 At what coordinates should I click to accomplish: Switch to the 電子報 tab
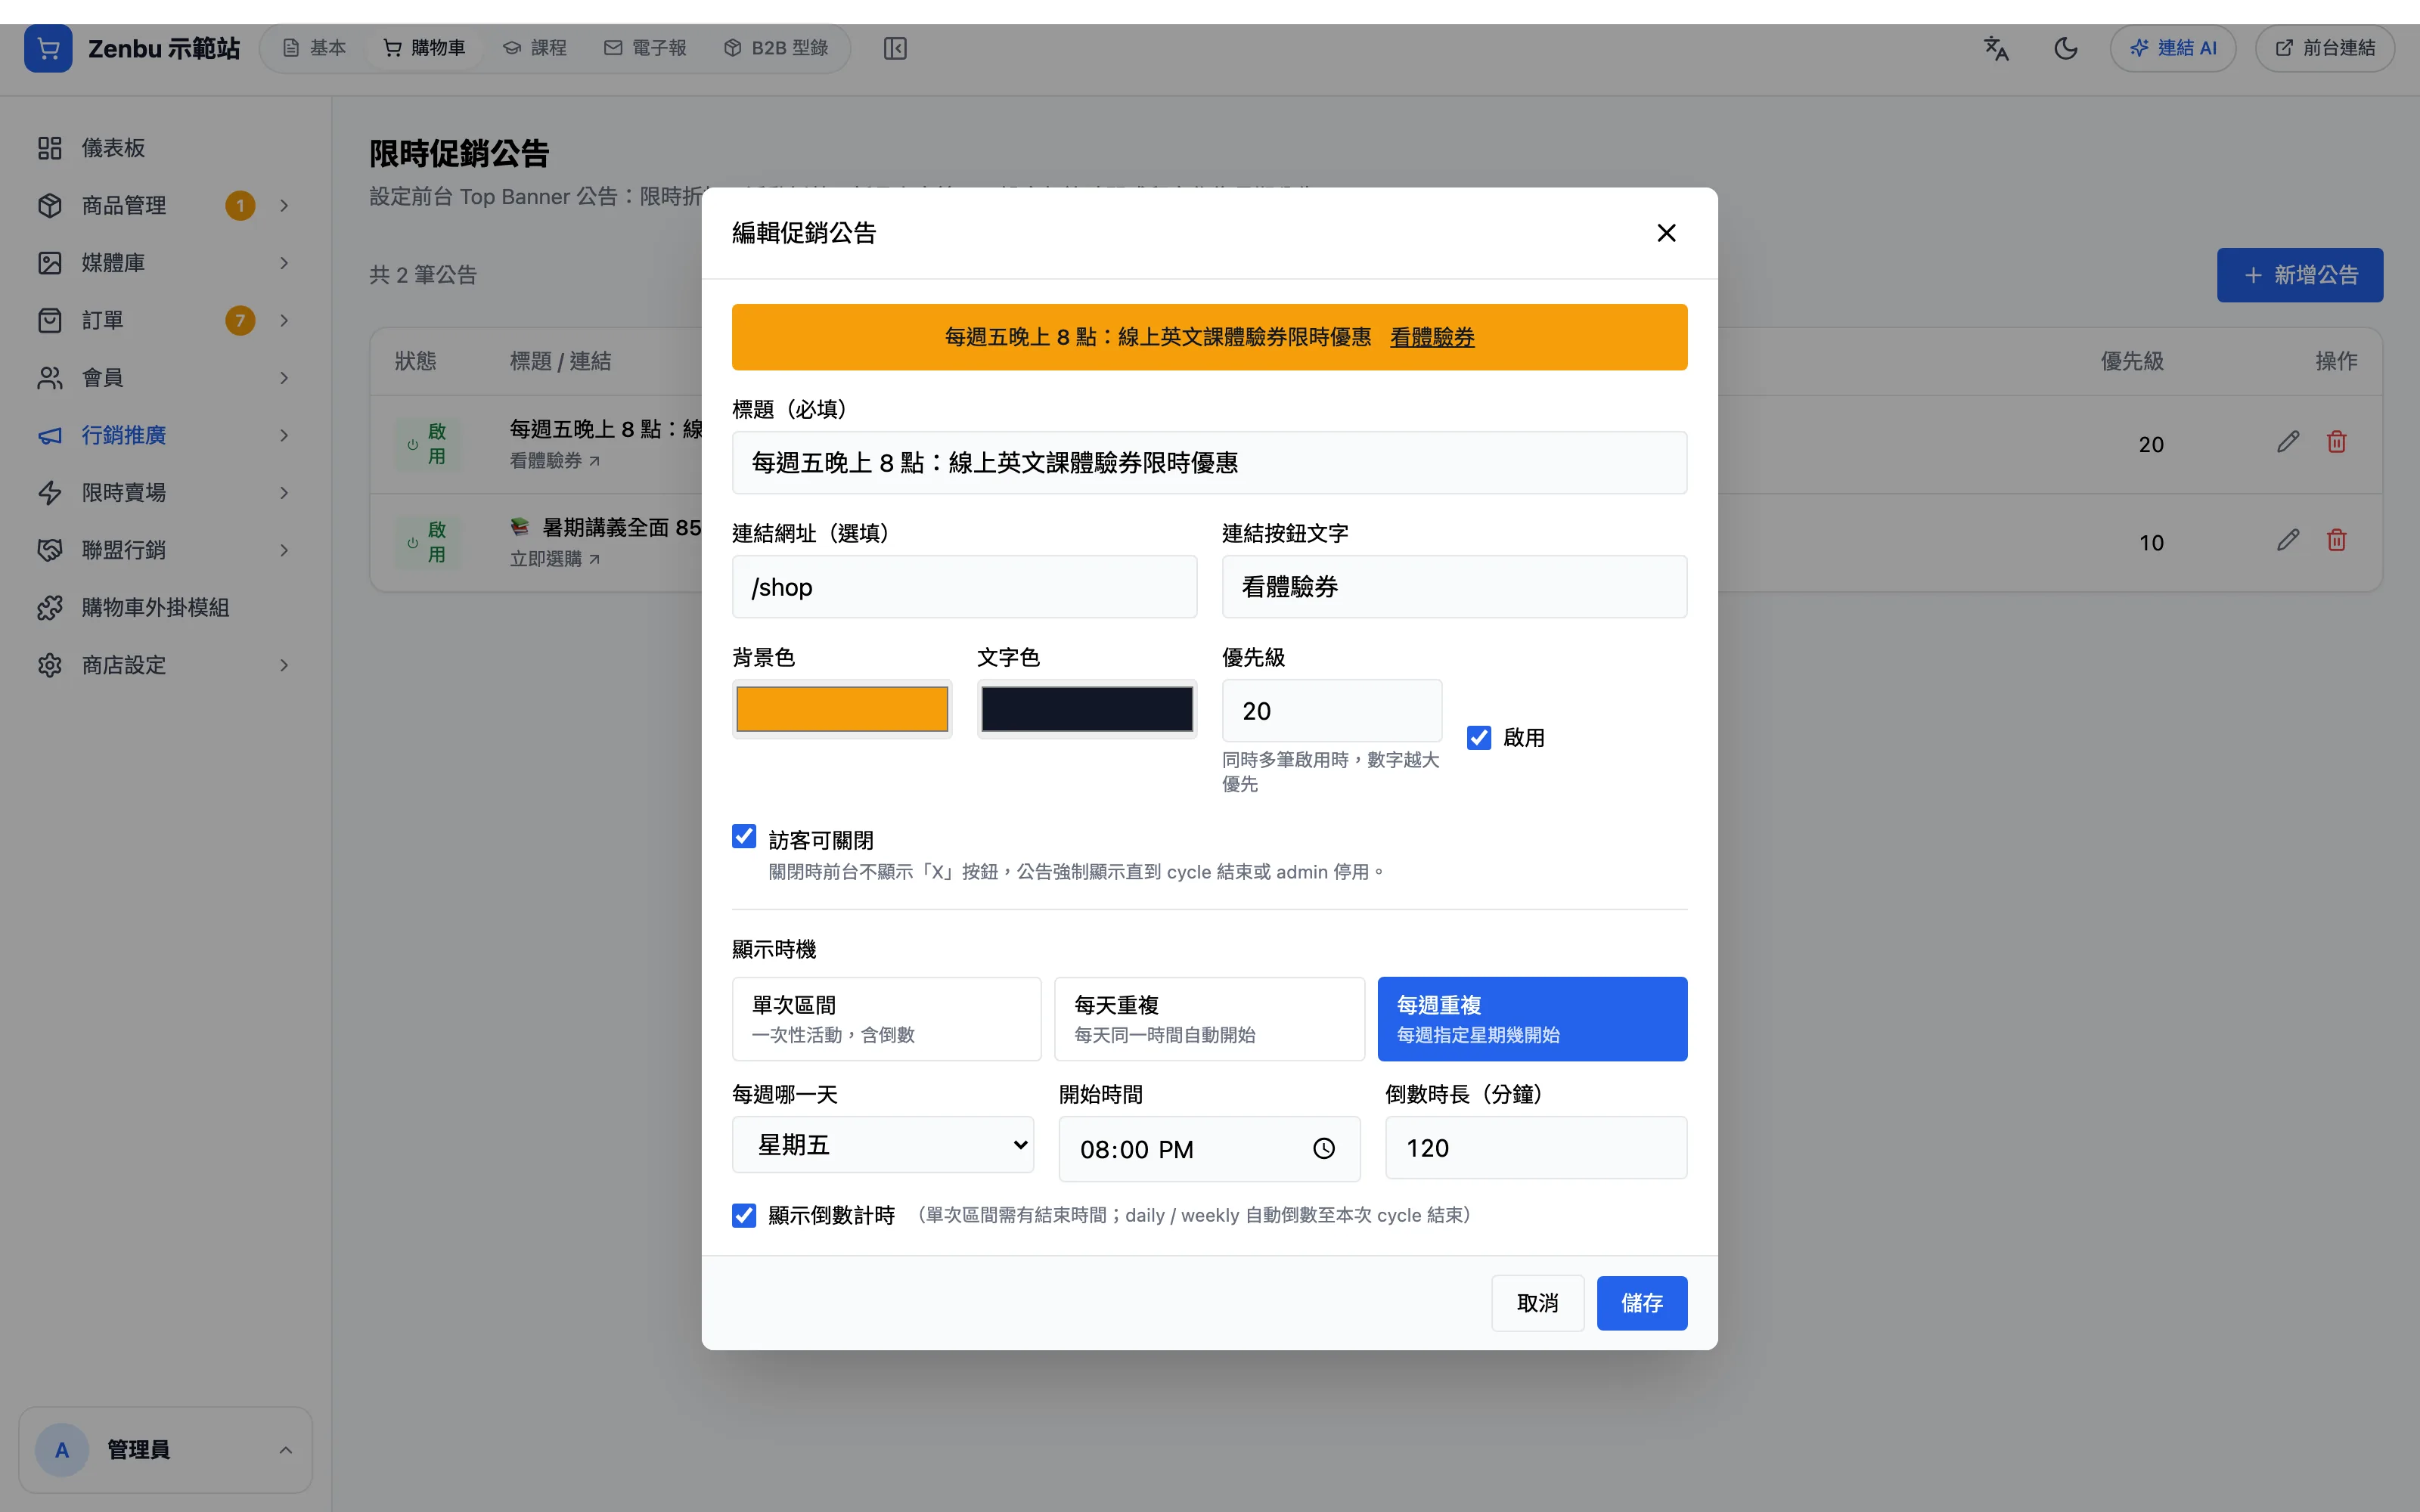coord(645,48)
